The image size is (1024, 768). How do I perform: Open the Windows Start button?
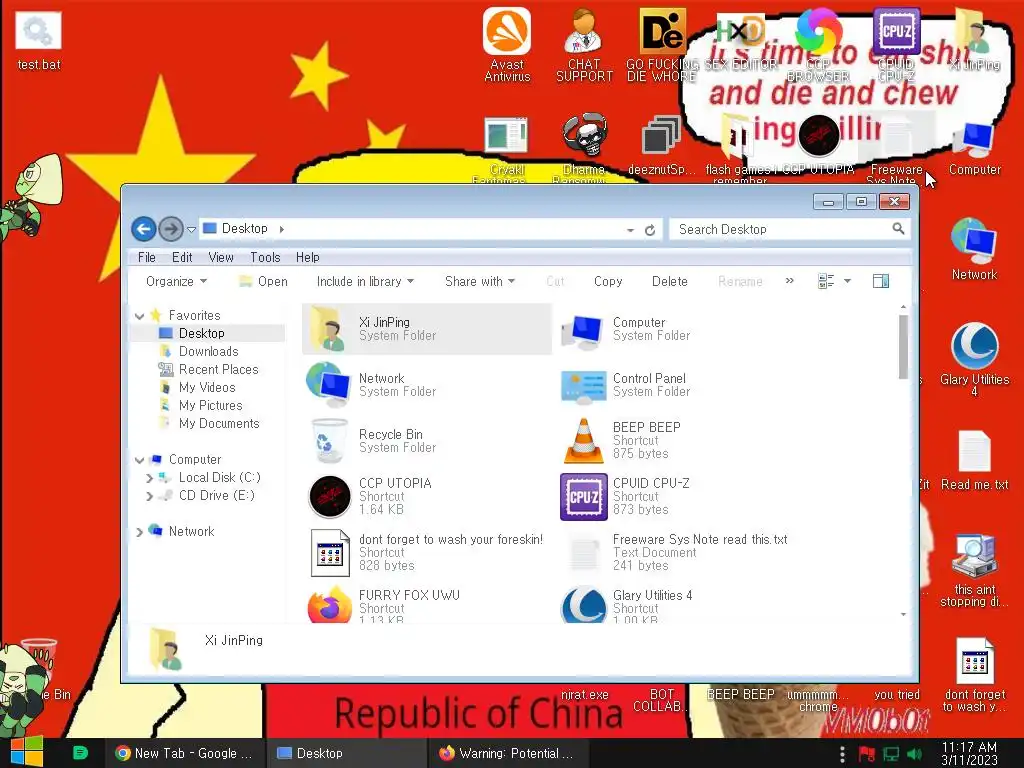27,752
